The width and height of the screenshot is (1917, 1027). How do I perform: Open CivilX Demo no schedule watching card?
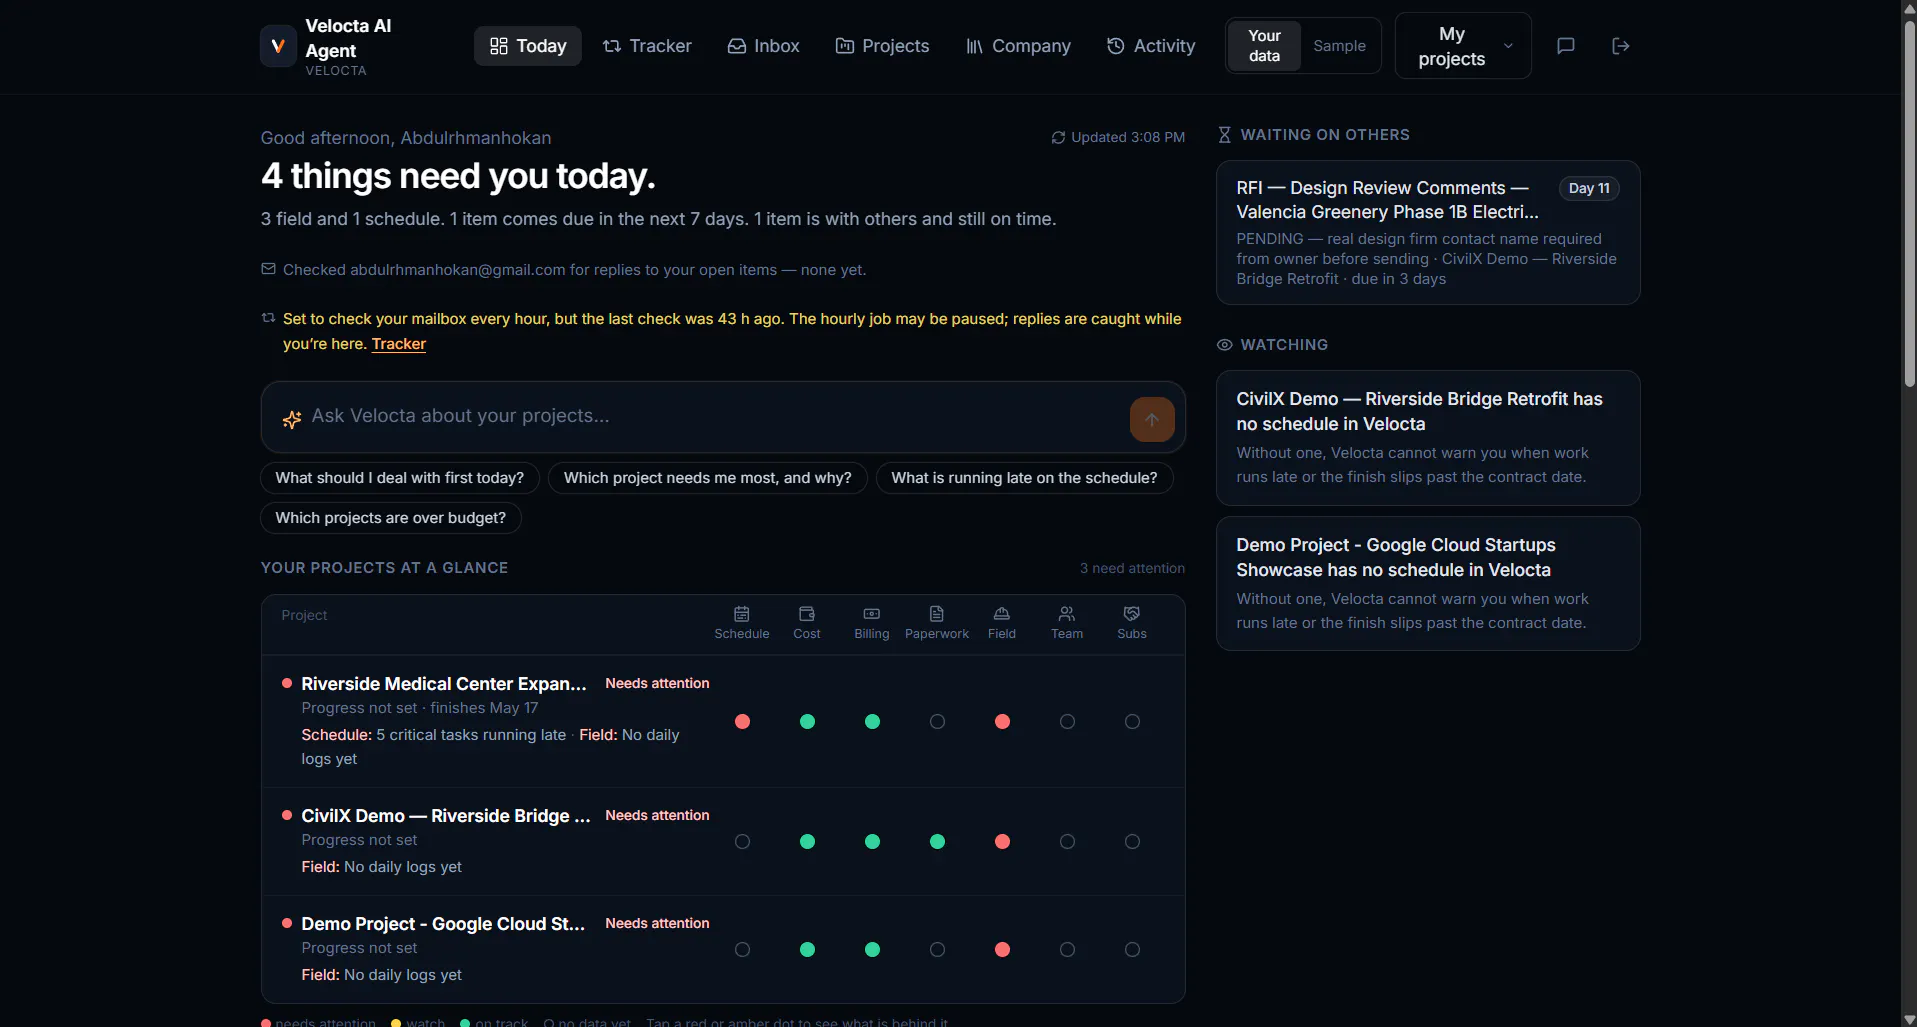(1428, 438)
